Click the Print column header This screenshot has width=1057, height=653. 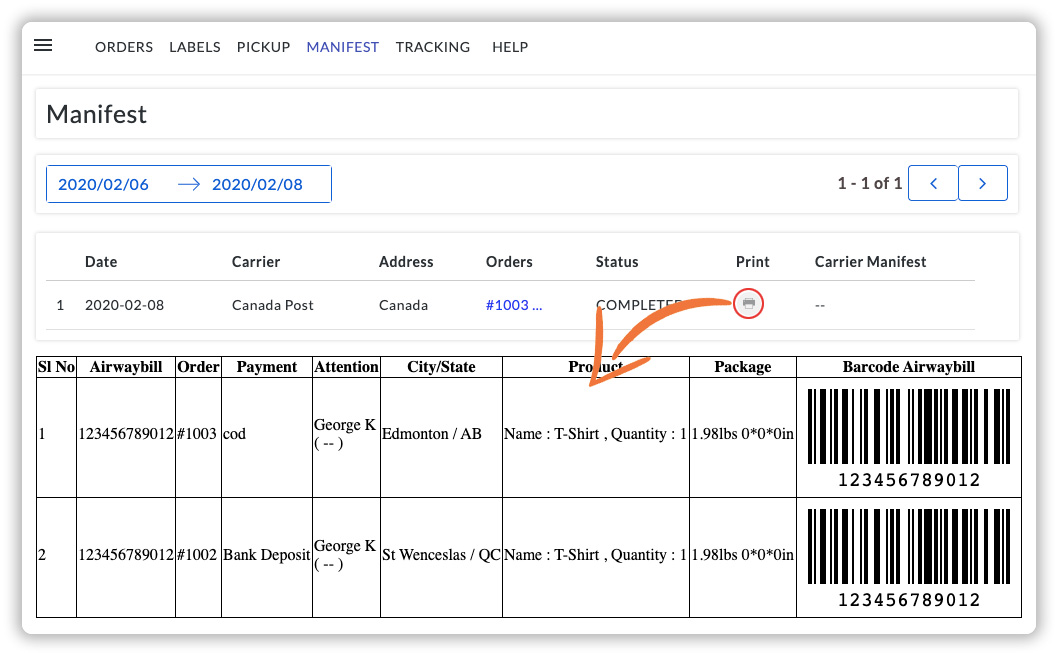point(752,262)
